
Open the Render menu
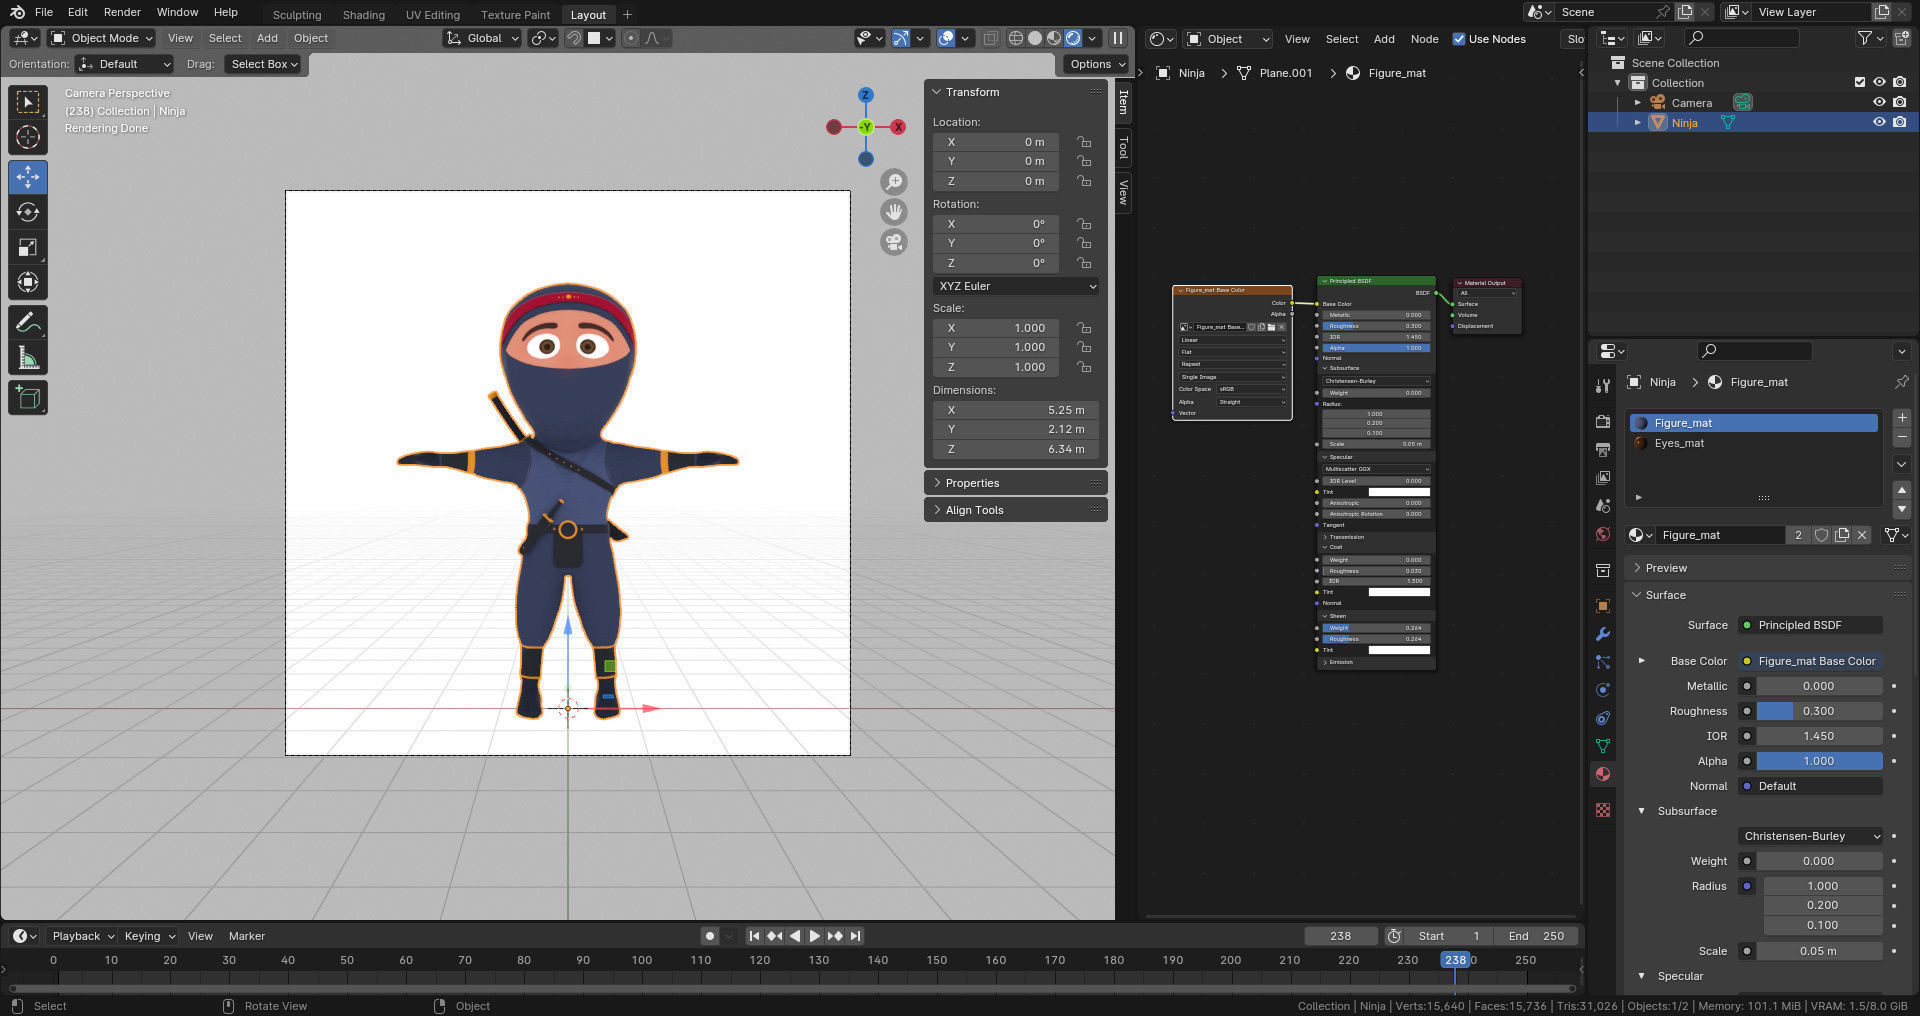tap(122, 12)
